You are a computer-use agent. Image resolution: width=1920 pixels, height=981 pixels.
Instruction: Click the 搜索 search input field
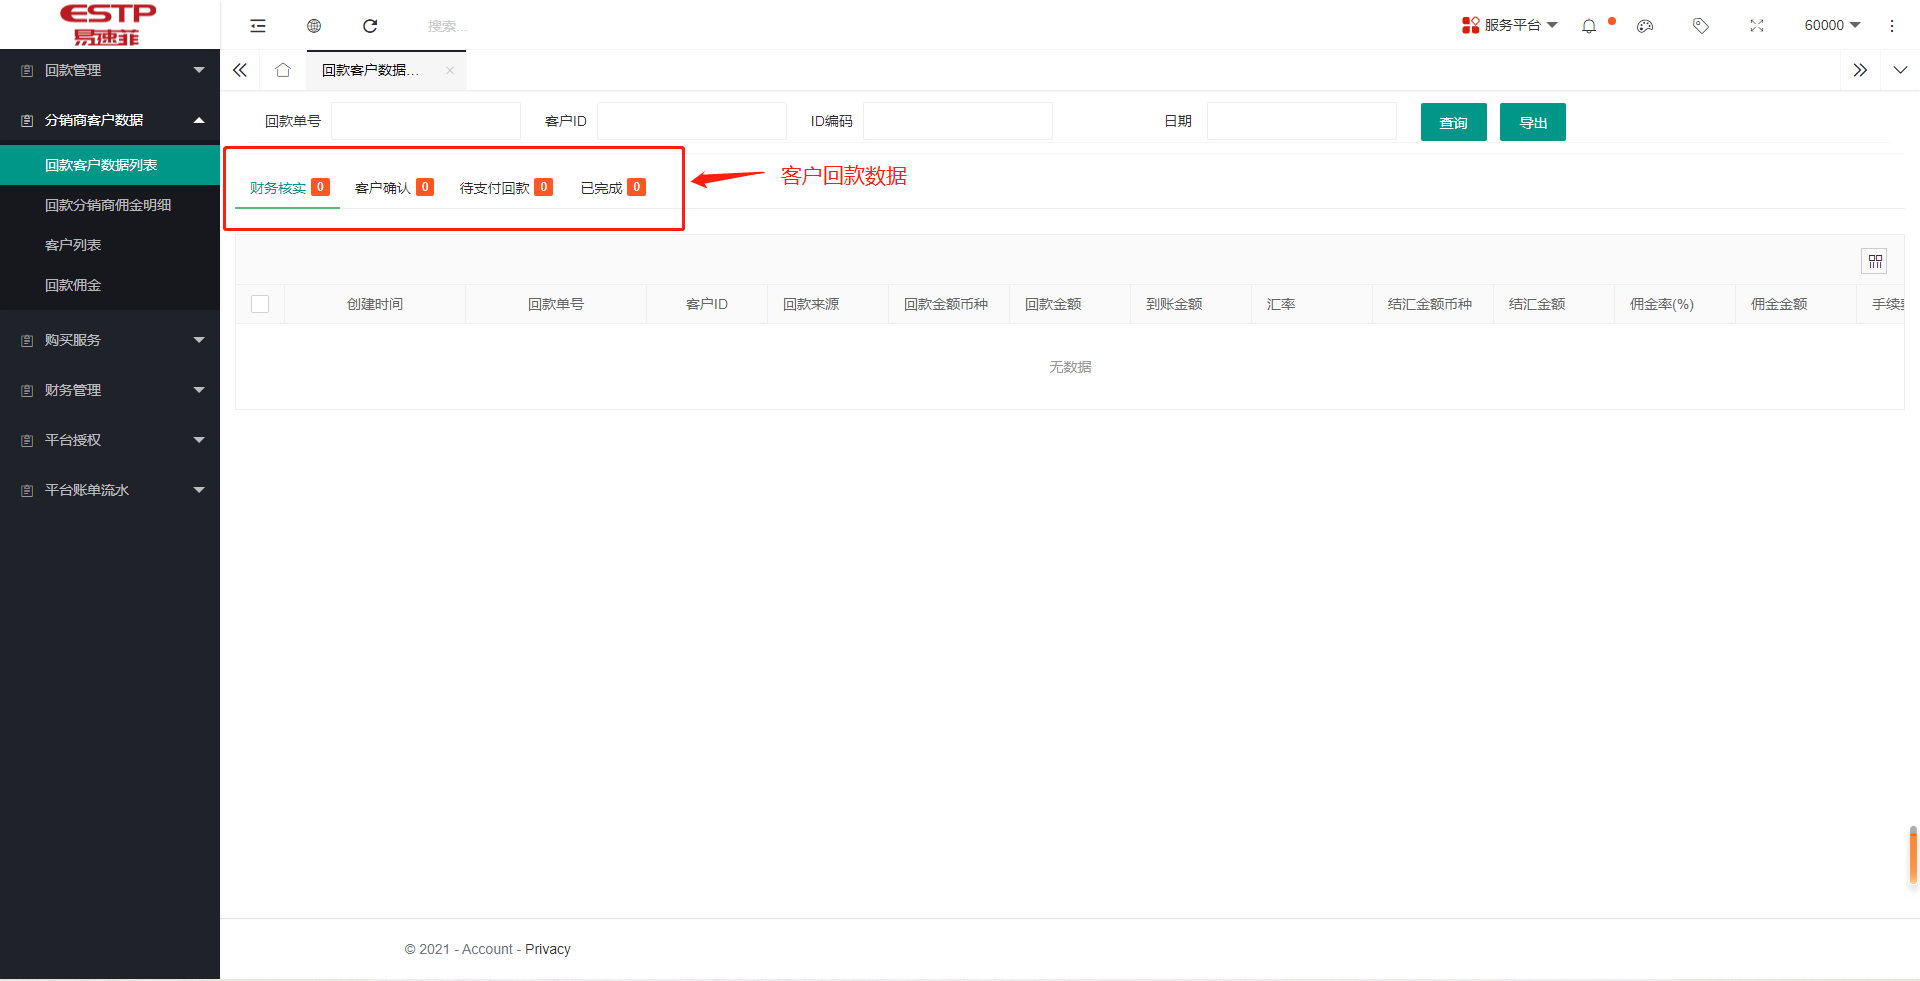[445, 25]
